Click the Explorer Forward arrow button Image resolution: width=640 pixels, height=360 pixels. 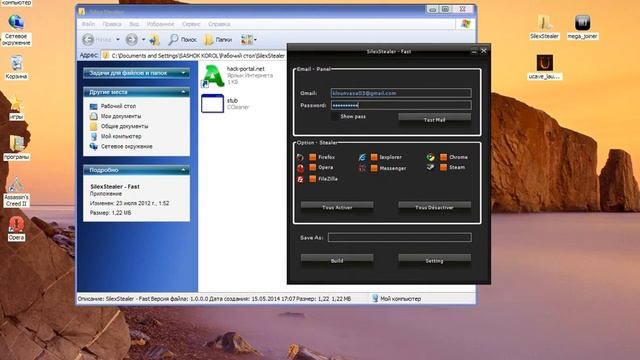[x=131, y=40]
